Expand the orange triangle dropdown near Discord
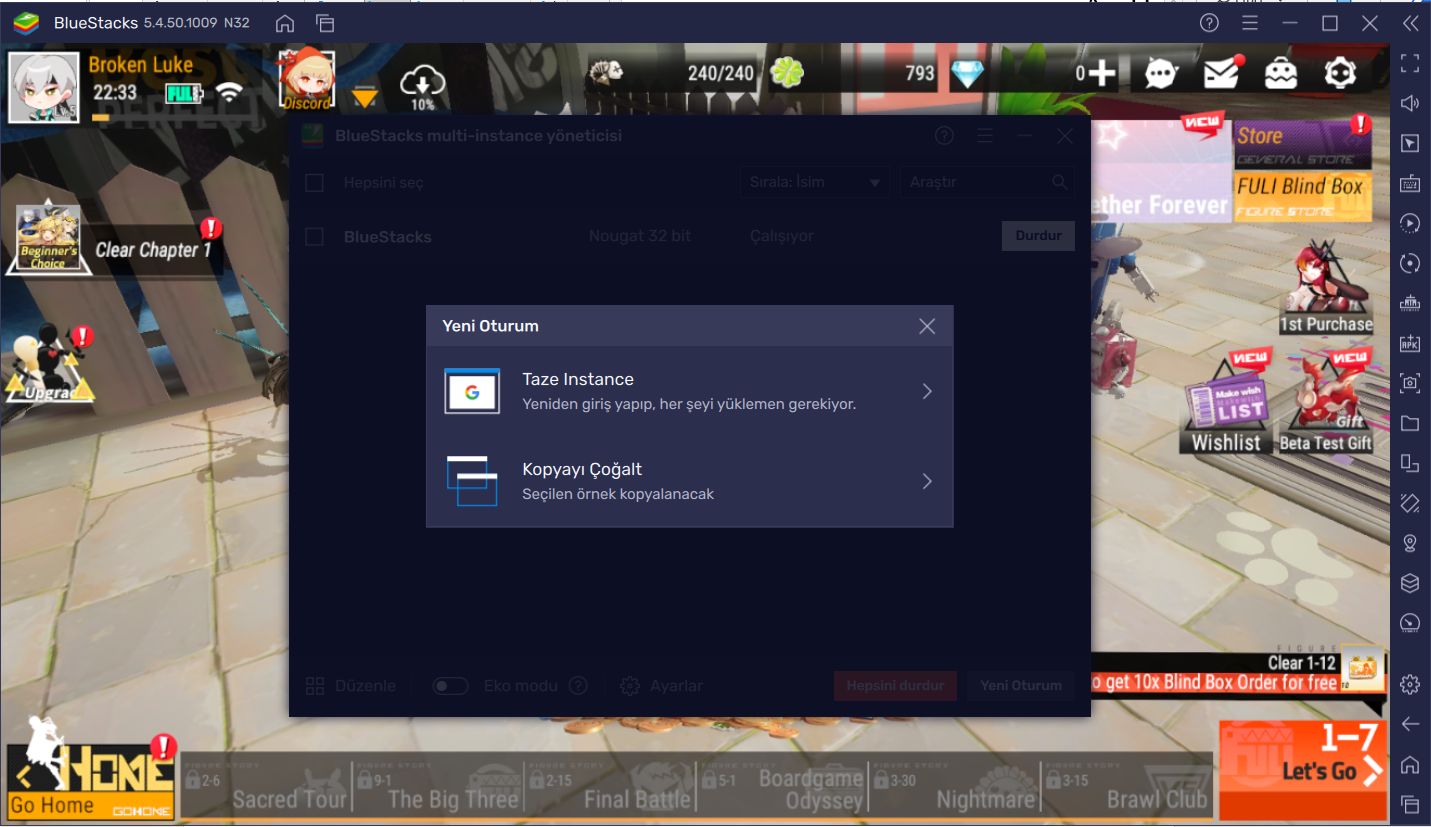Image resolution: width=1431 pixels, height=827 pixels. coord(365,97)
